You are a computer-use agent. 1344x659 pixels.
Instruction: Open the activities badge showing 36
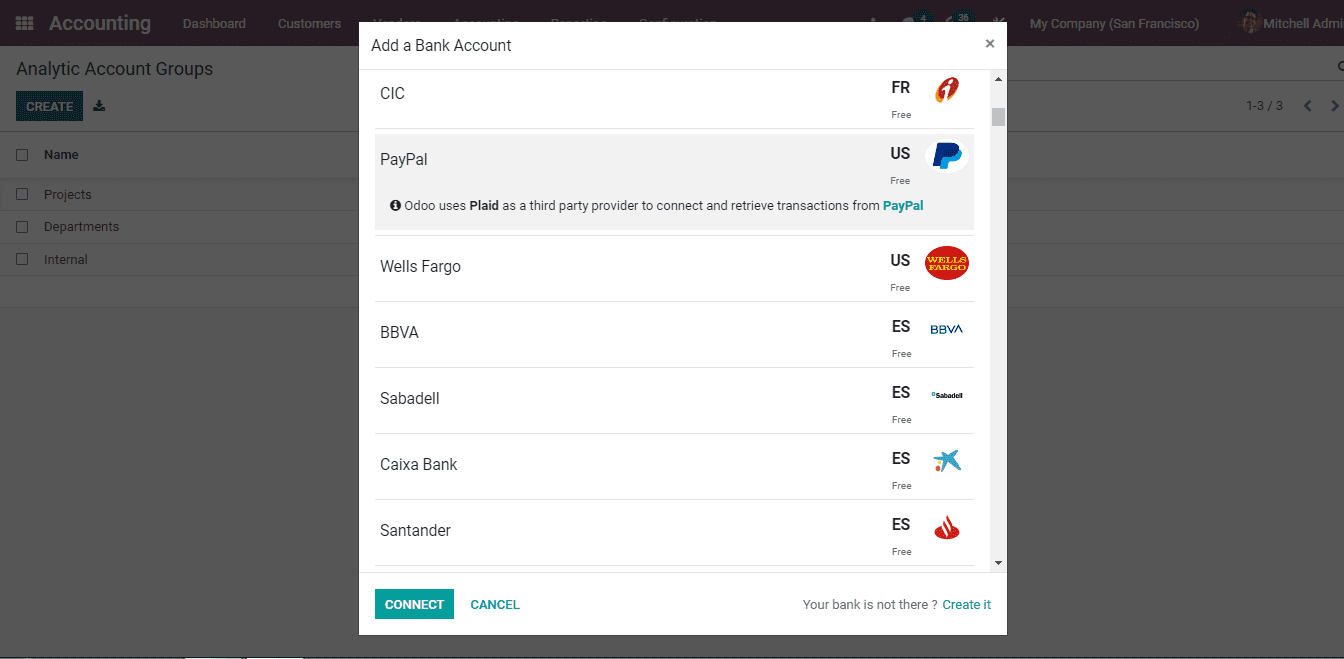click(957, 17)
